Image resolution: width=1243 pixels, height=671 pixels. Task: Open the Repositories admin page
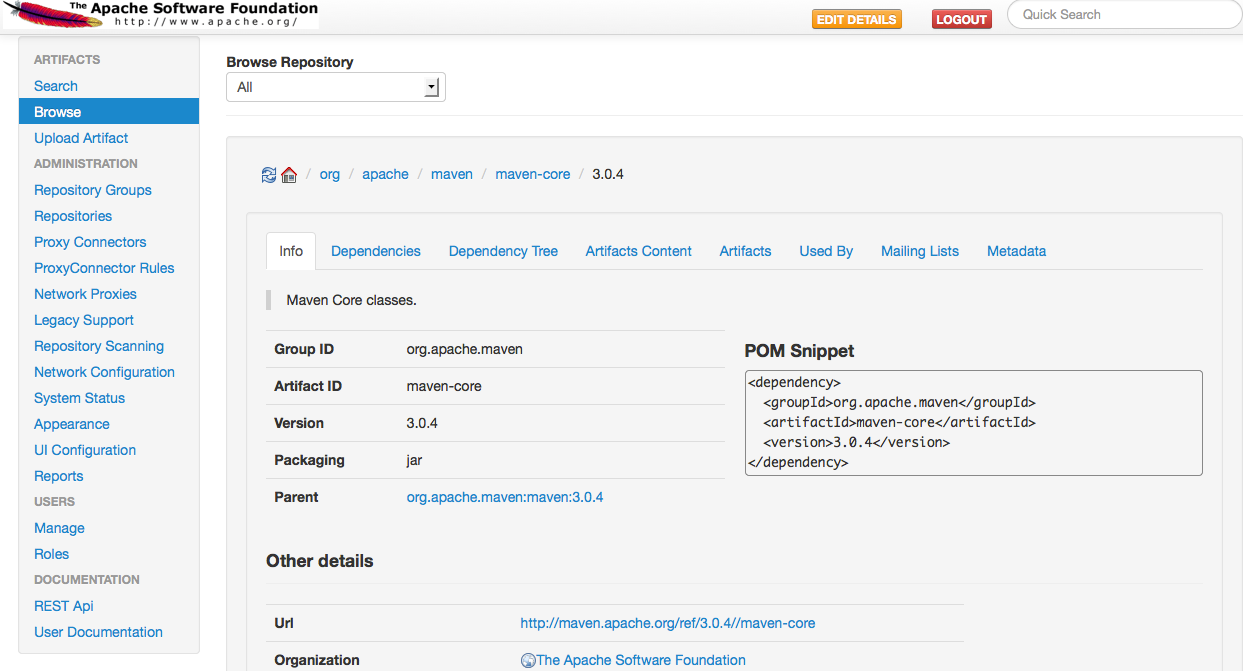tap(73, 216)
